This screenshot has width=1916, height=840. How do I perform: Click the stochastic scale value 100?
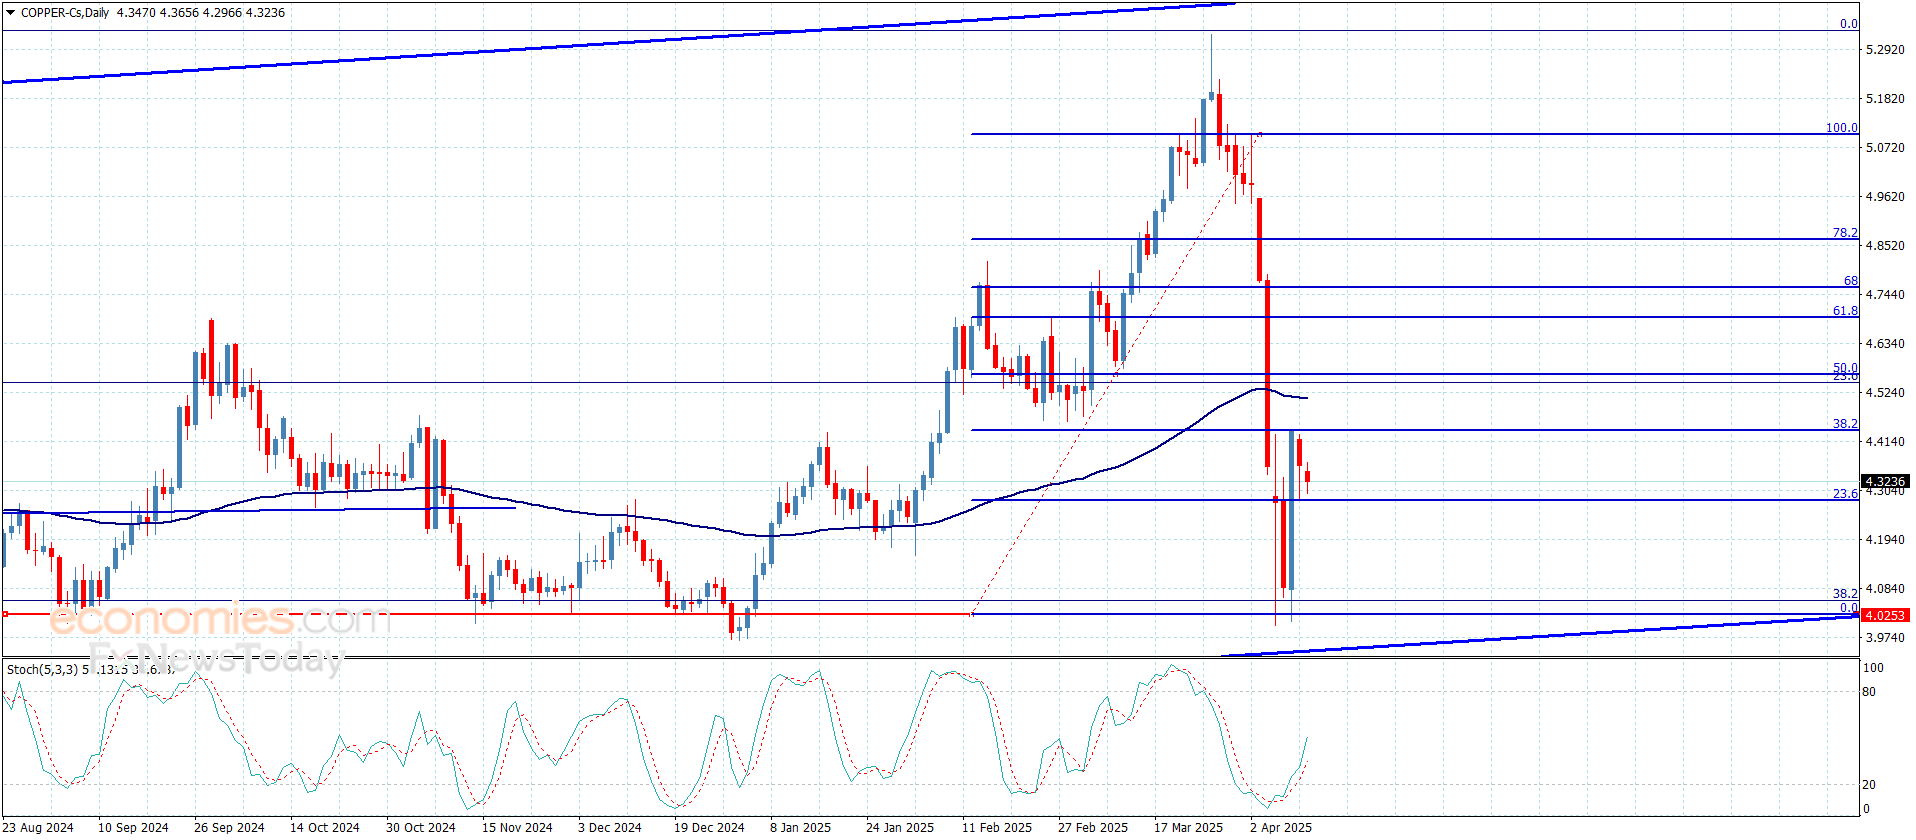[x=1874, y=668]
